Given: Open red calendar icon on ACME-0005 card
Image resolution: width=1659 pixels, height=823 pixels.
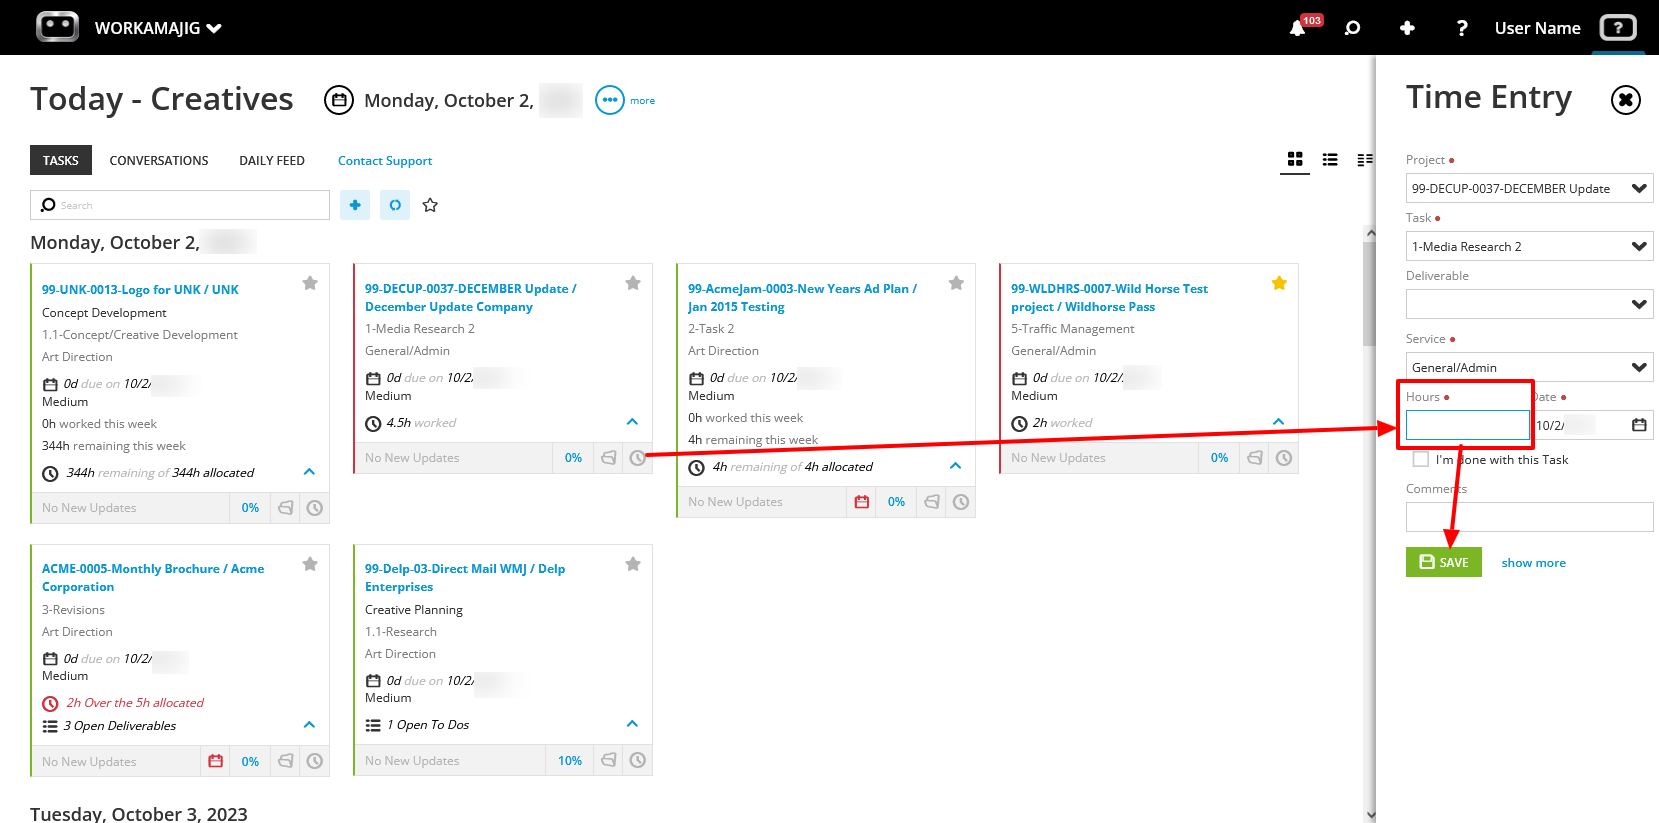Looking at the screenshot, I should (215, 761).
